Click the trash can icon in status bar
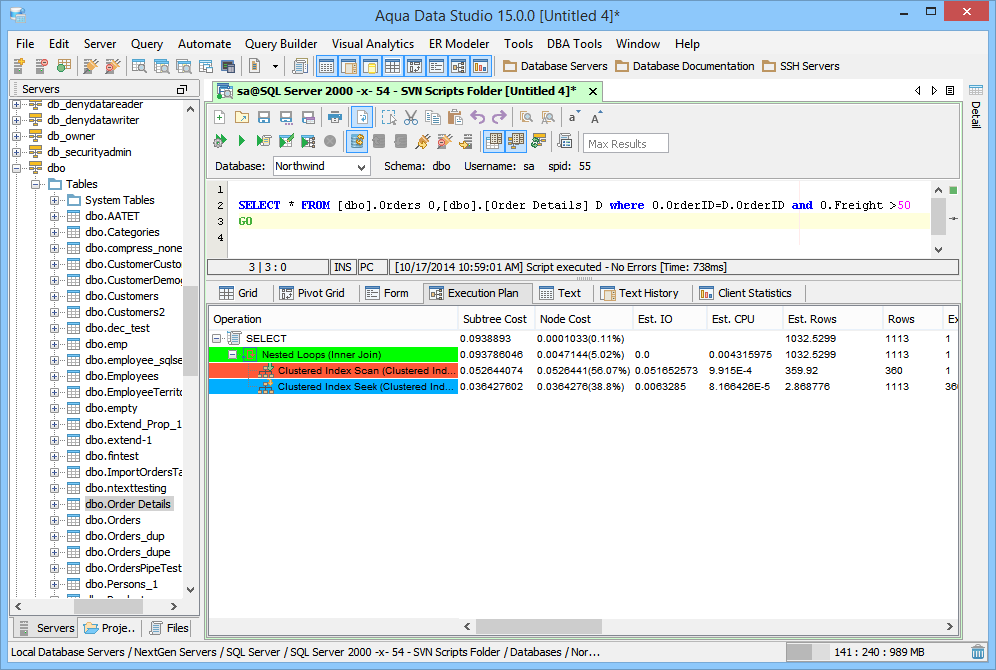Image resolution: width=996 pixels, height=670 pixels. coord(978,652)
